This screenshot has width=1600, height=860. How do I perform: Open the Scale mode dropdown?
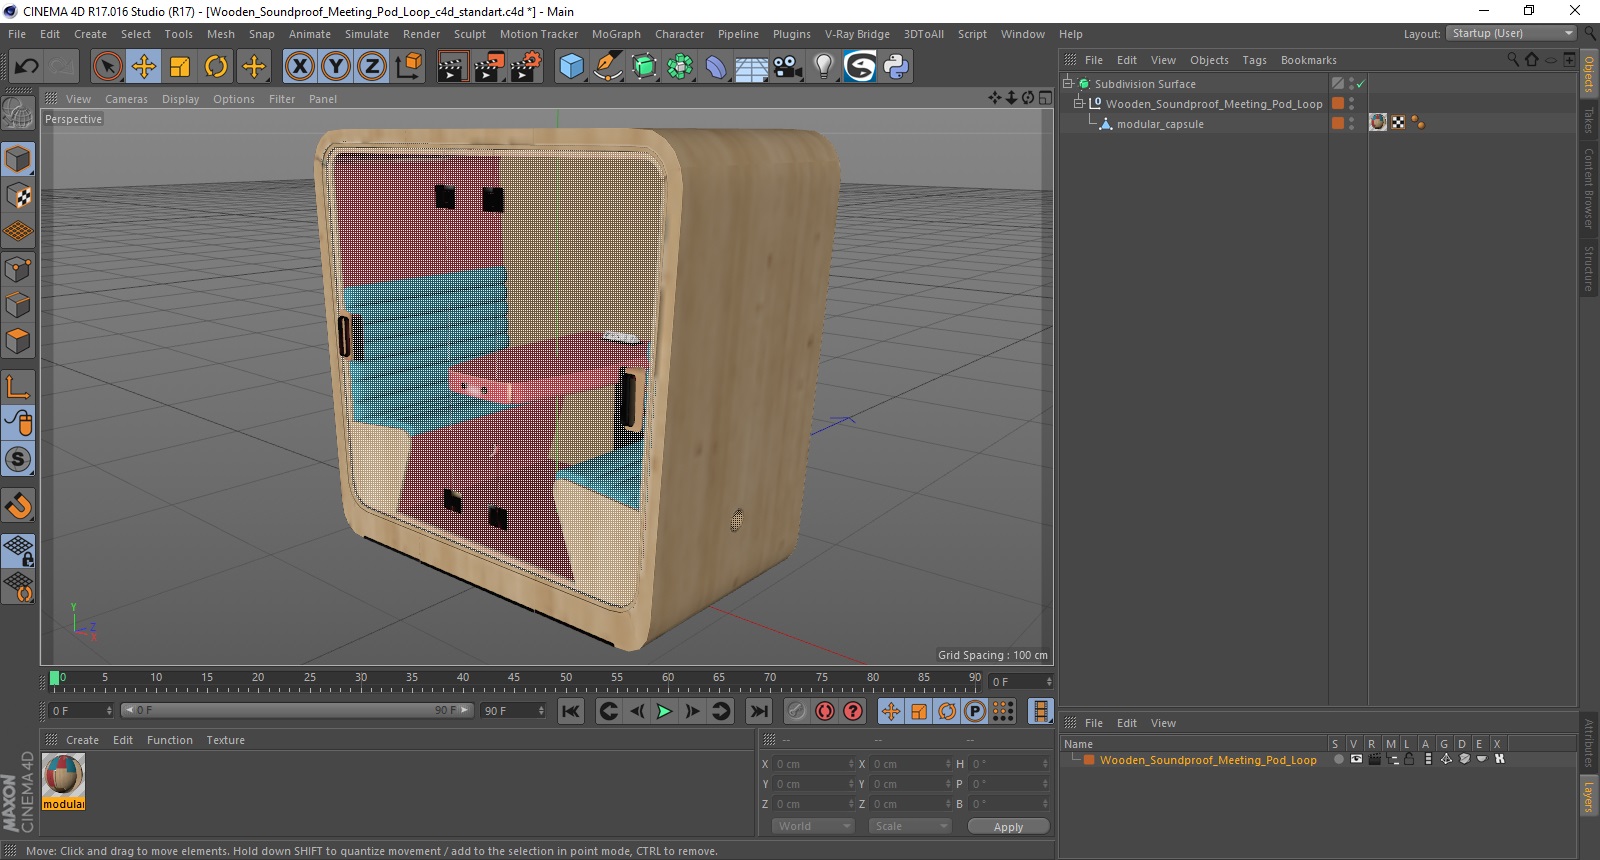point(910,826)
